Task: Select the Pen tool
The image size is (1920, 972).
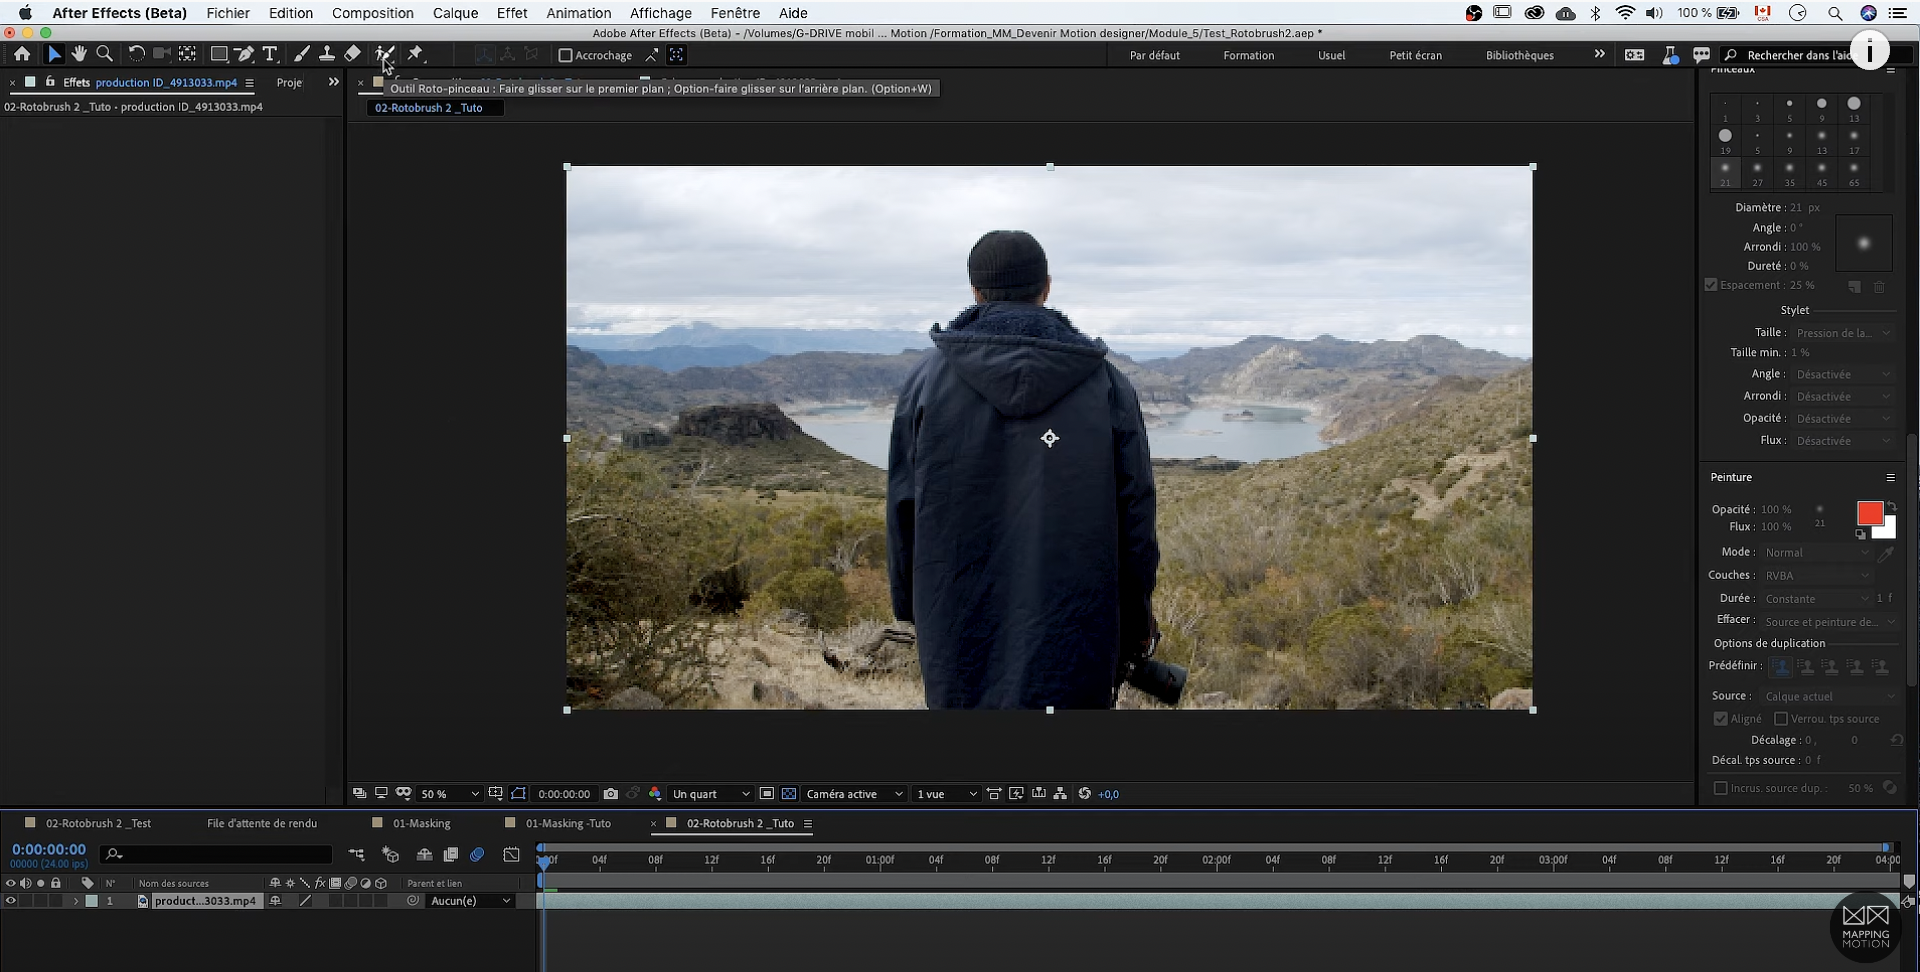Action: 244,54
